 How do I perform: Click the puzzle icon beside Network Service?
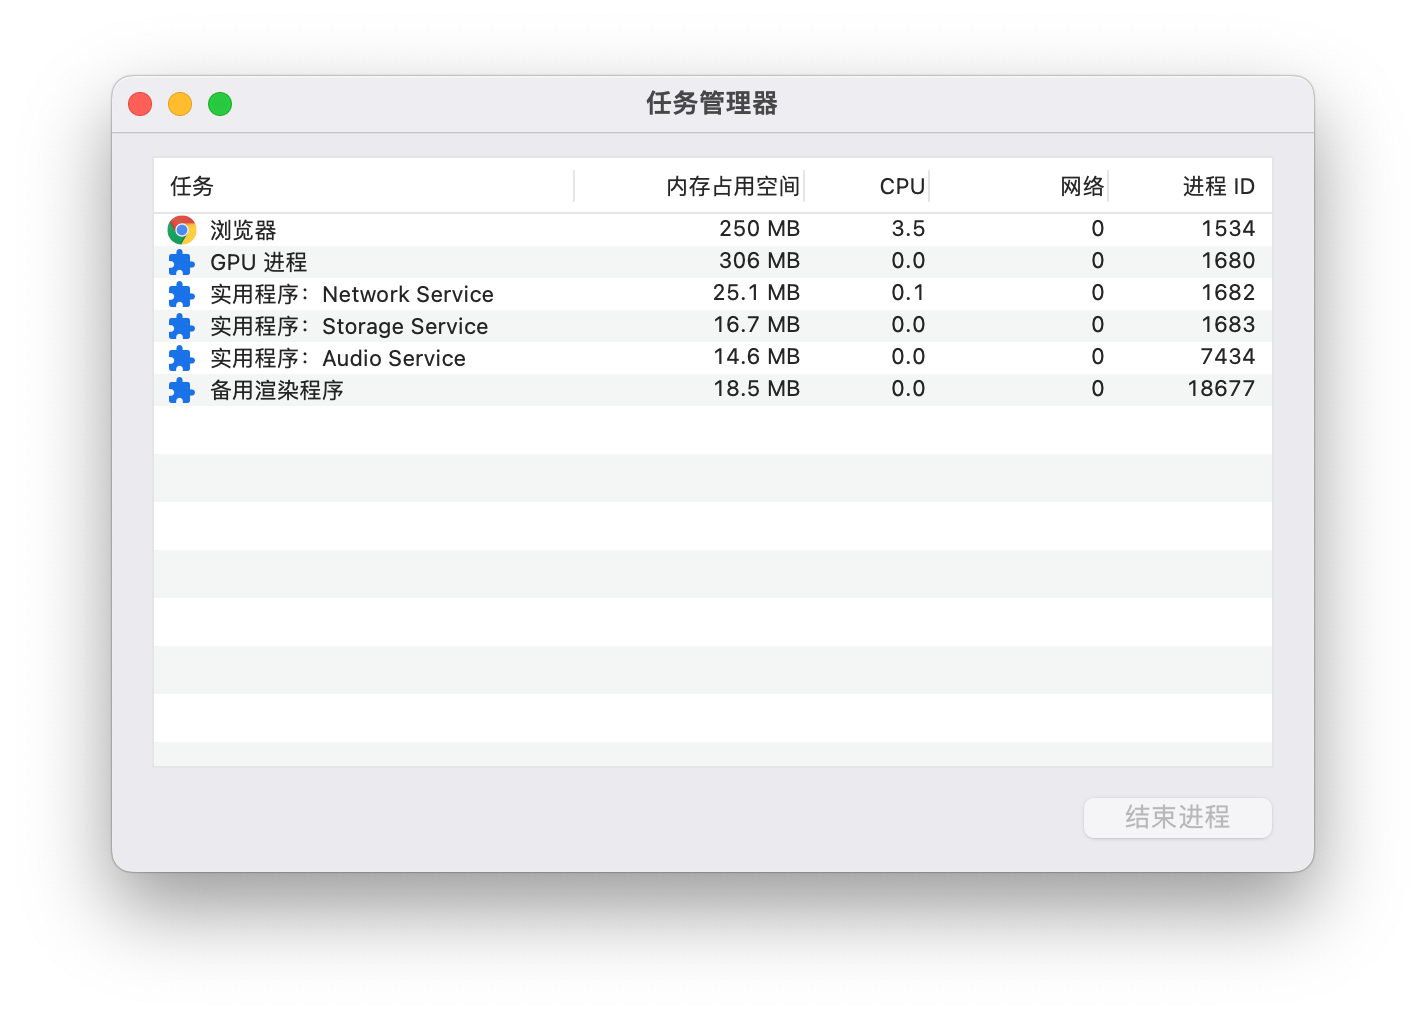(181, 294)
